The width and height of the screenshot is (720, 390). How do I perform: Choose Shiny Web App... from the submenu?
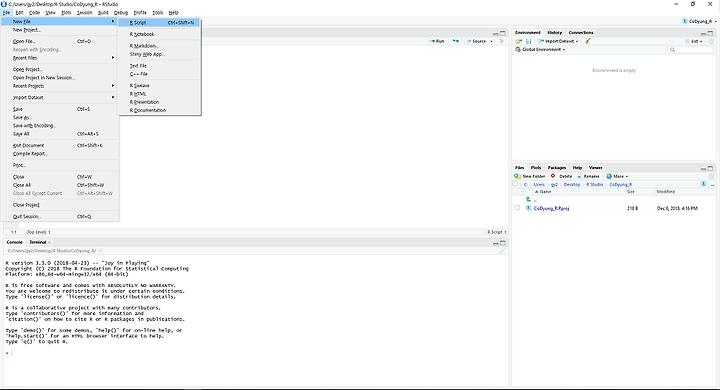point(159,54)
